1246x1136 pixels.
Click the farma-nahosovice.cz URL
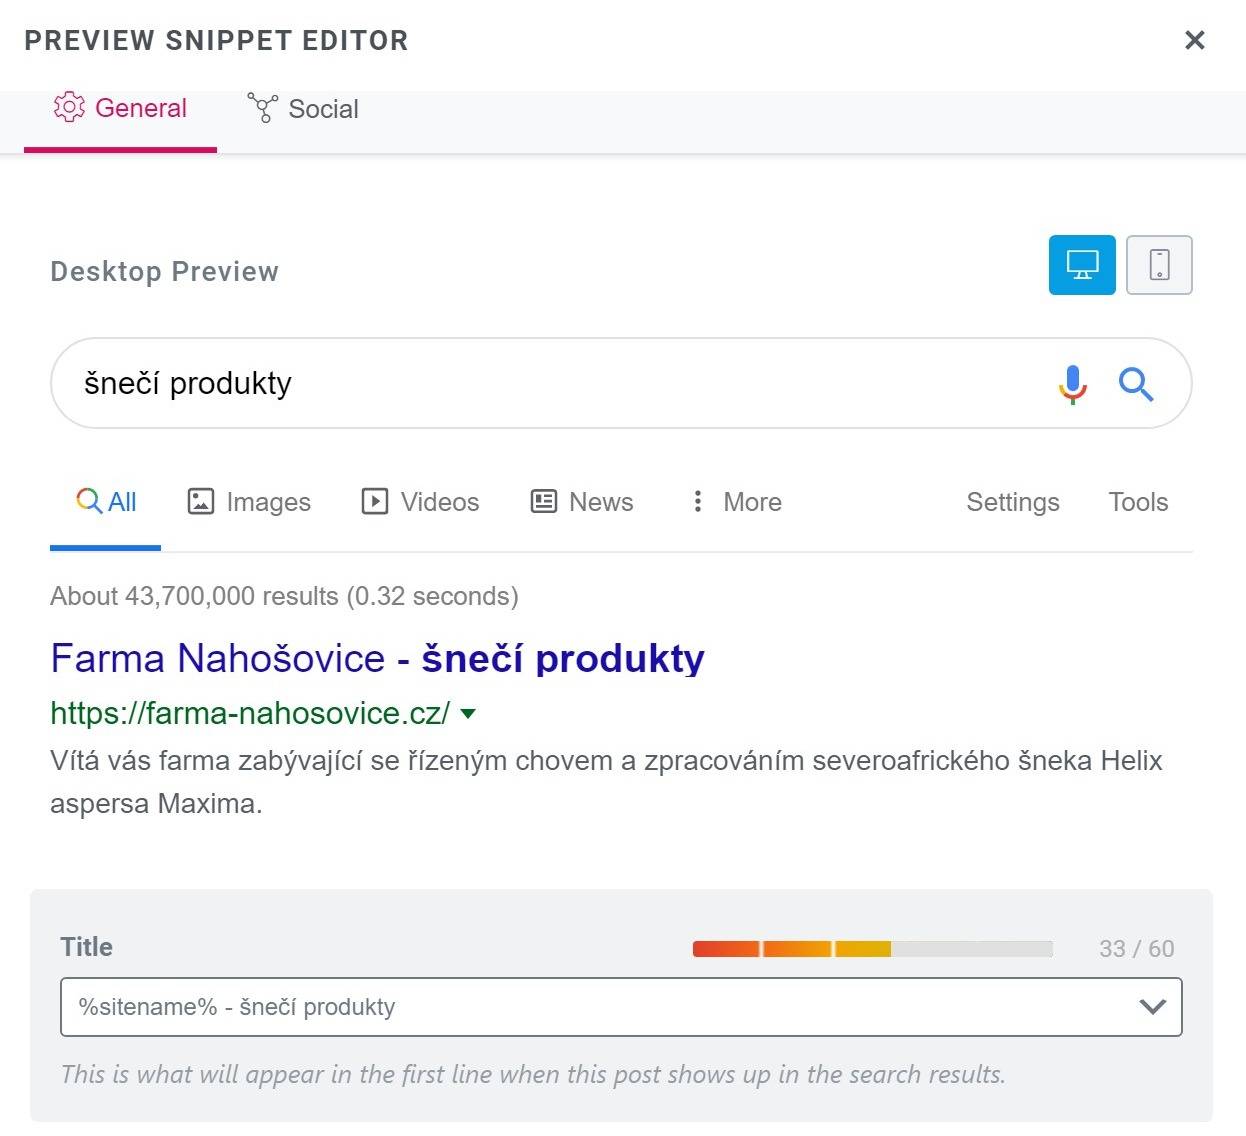point(250,713)
